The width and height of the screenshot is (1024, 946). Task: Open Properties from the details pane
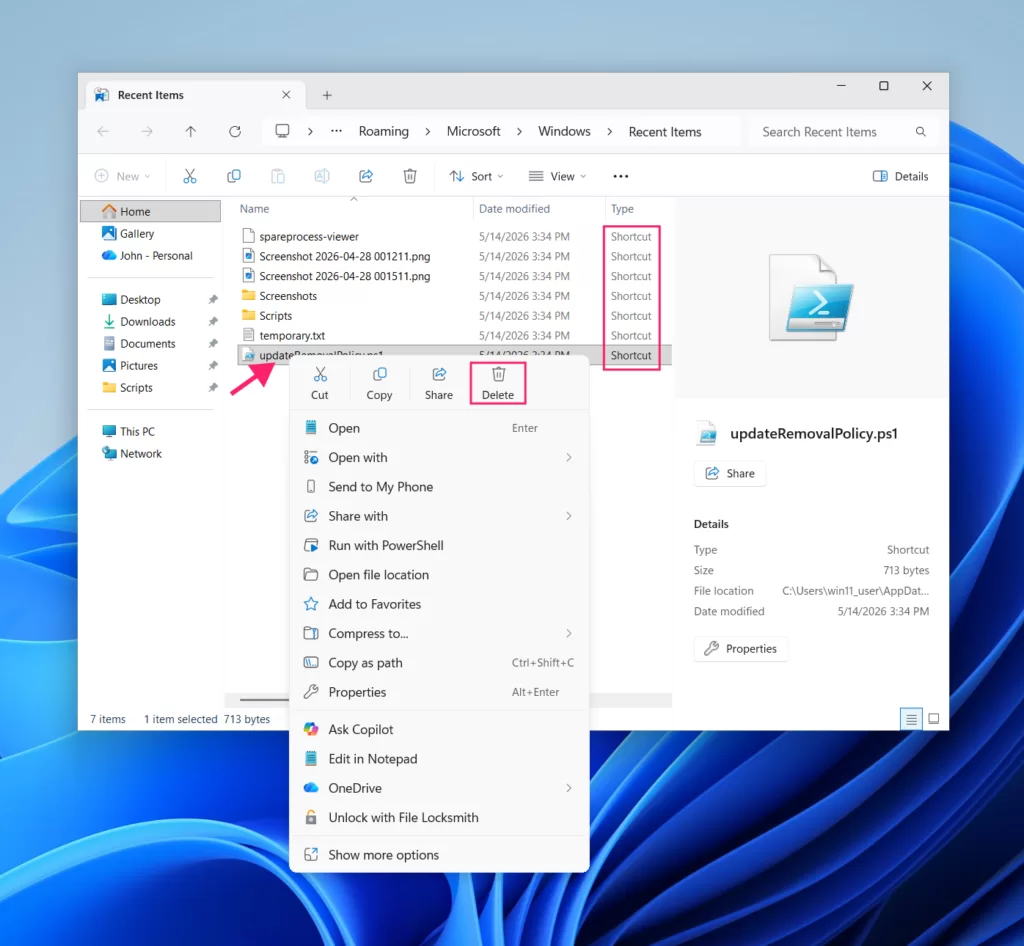point(741,649)
